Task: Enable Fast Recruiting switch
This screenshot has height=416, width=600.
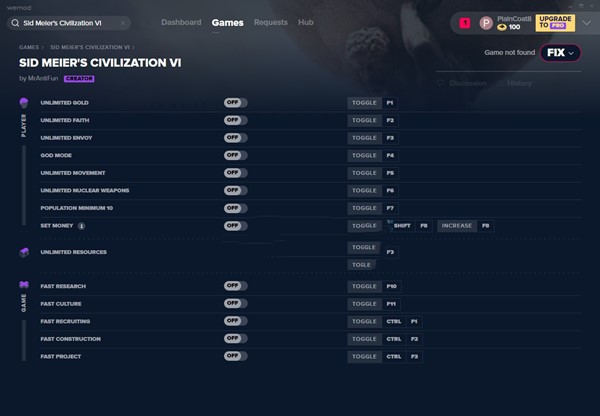Action: pyautogui.click(x=235, y=321)
